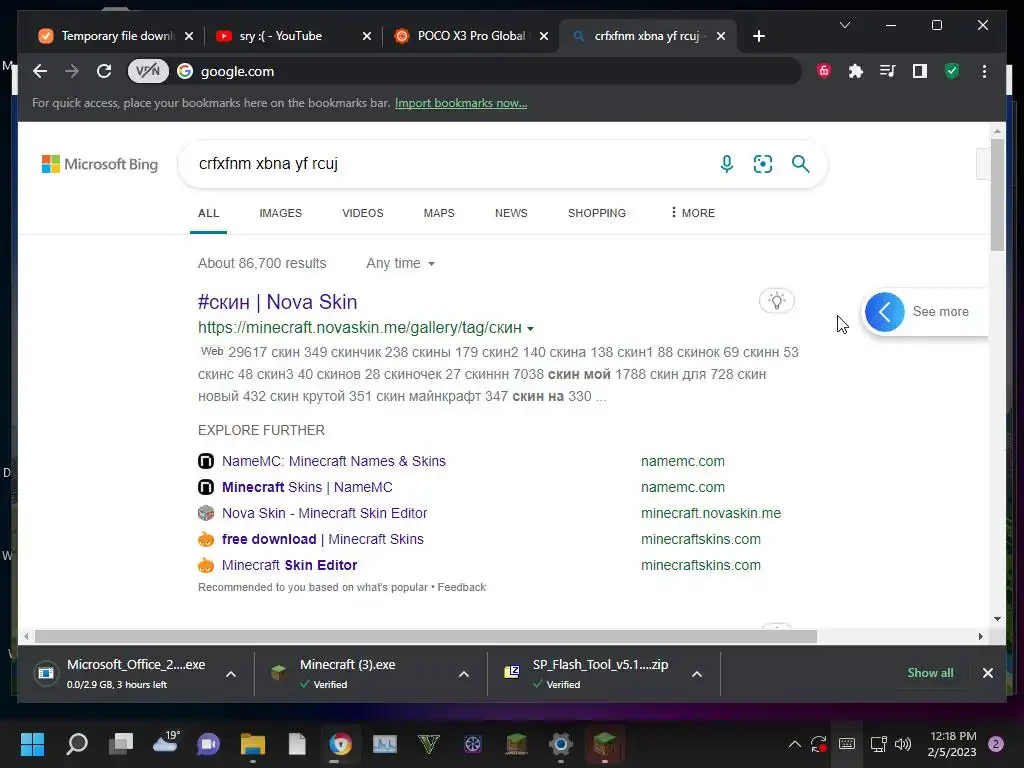Switch to sry :( - YouTube tab
Image resolution: width=1024 pixels, height=768 pixels.
click(294, 36)
